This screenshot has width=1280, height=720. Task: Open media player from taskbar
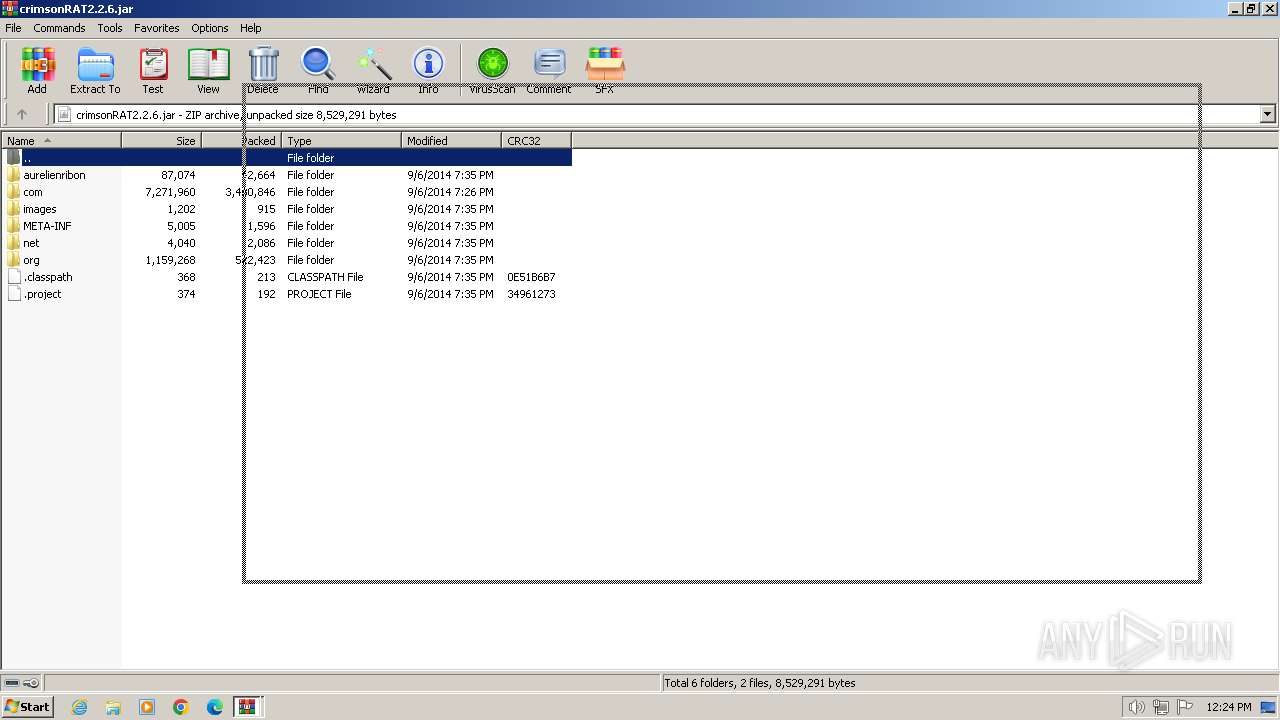147,707
